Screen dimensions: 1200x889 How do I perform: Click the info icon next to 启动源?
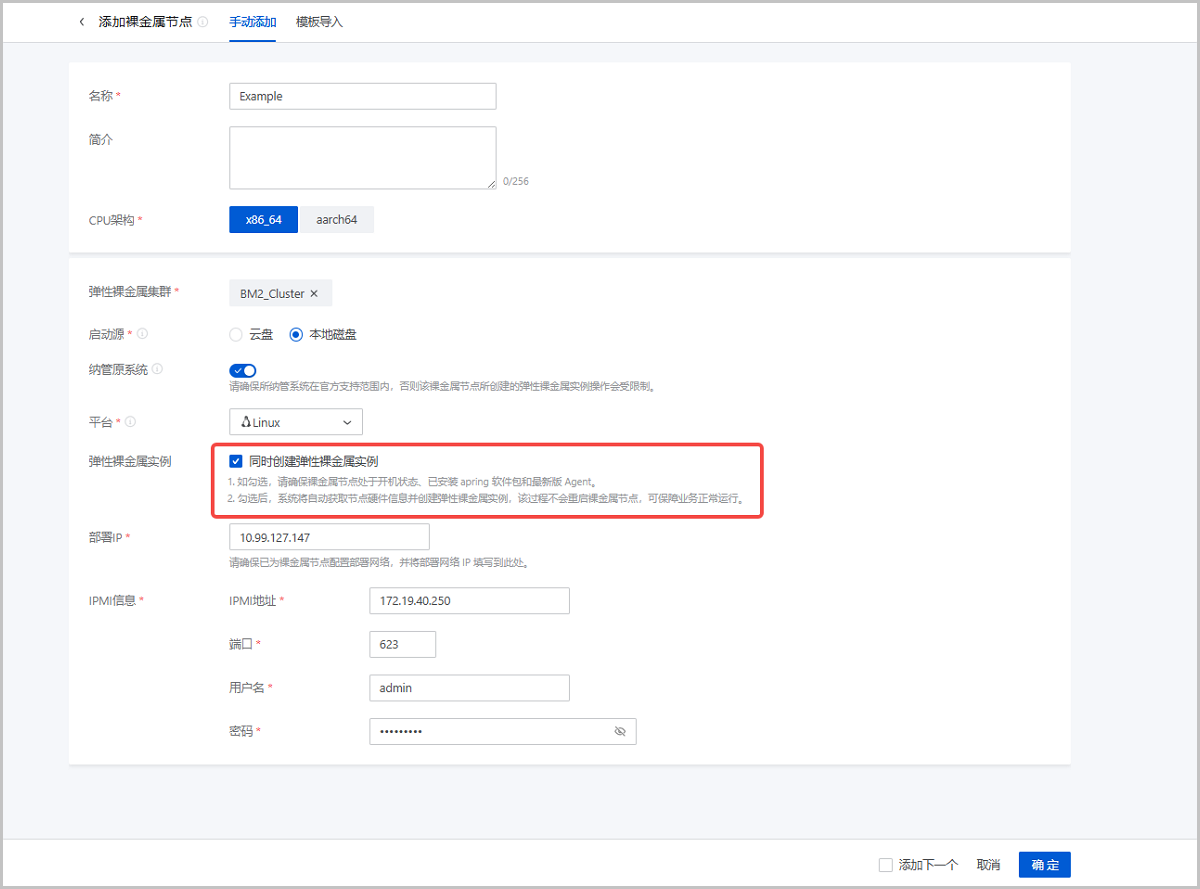[x=142, y=334]
